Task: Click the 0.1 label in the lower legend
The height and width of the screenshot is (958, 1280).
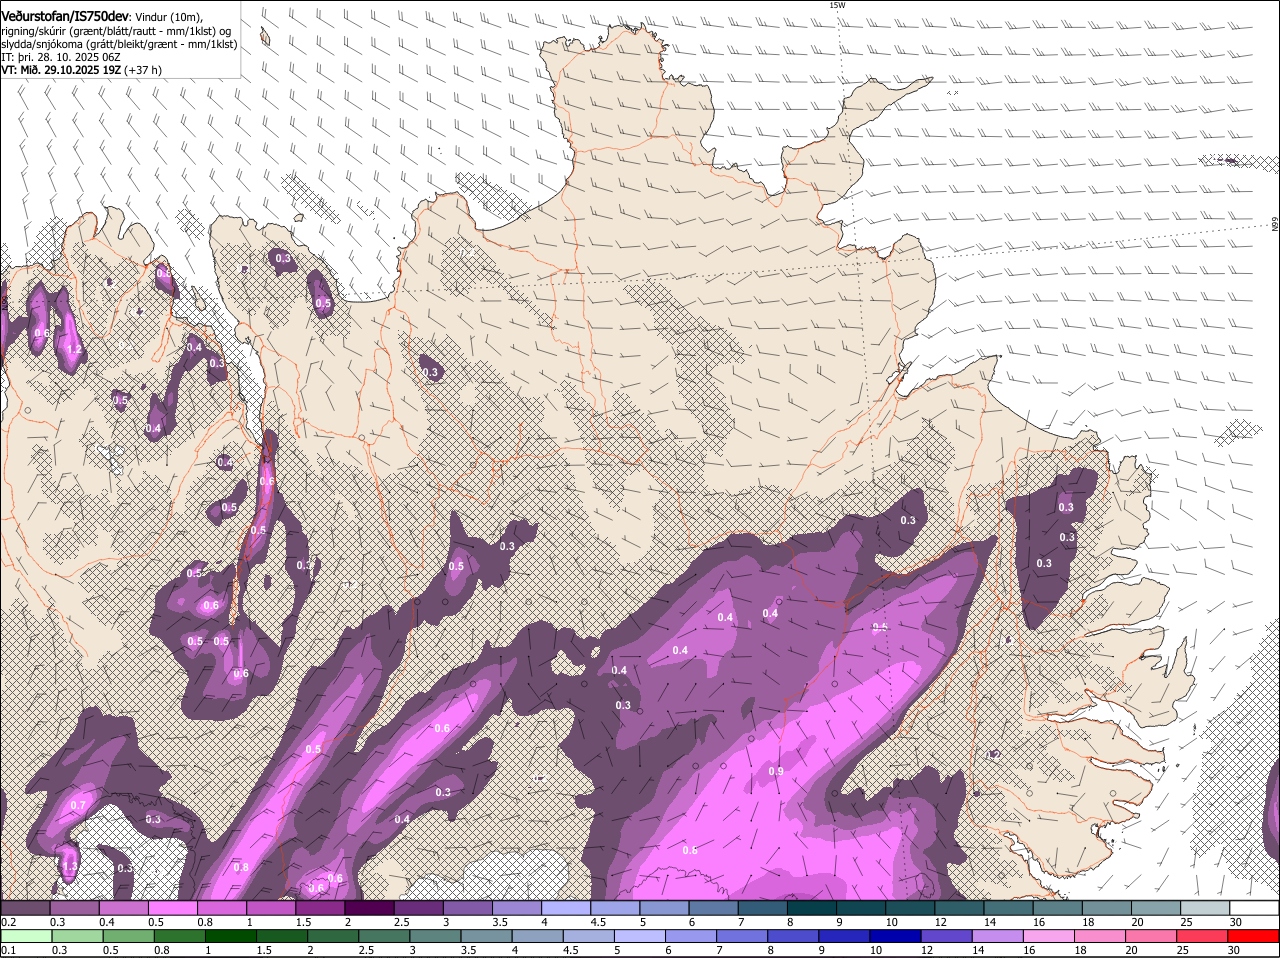Action: pos(8,949)
